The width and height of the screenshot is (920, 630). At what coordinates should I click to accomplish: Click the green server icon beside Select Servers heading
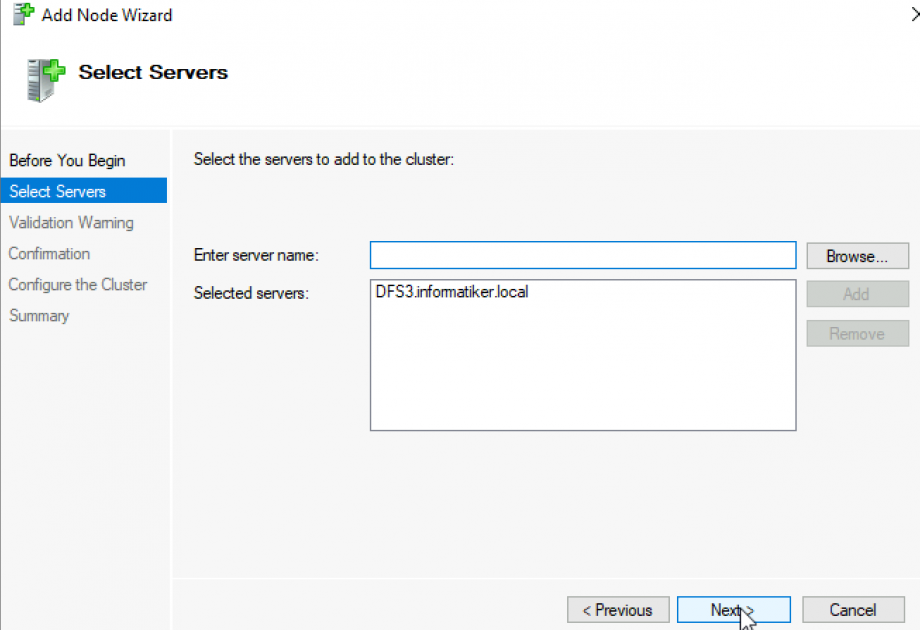click(x=42, y=80)
